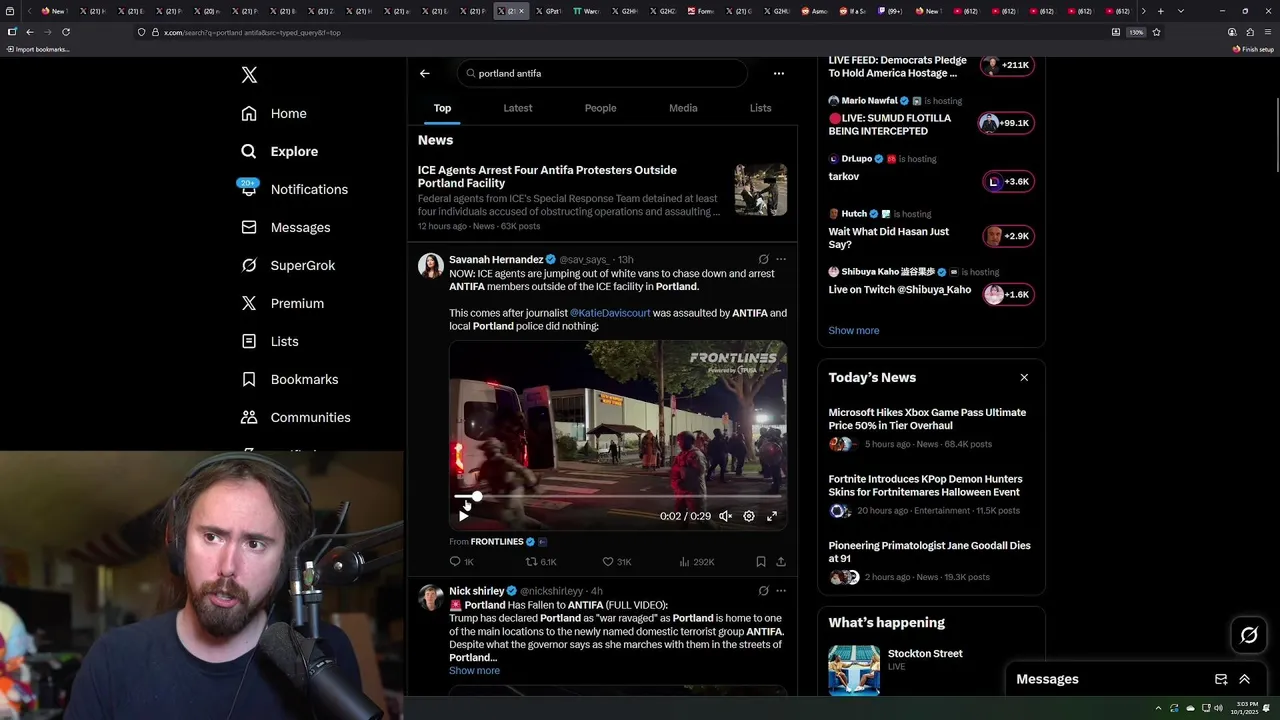This screenshot has width=1280, height=720.
Task: Reply to Savanah Hernandez post
Action: coord(461,562)
